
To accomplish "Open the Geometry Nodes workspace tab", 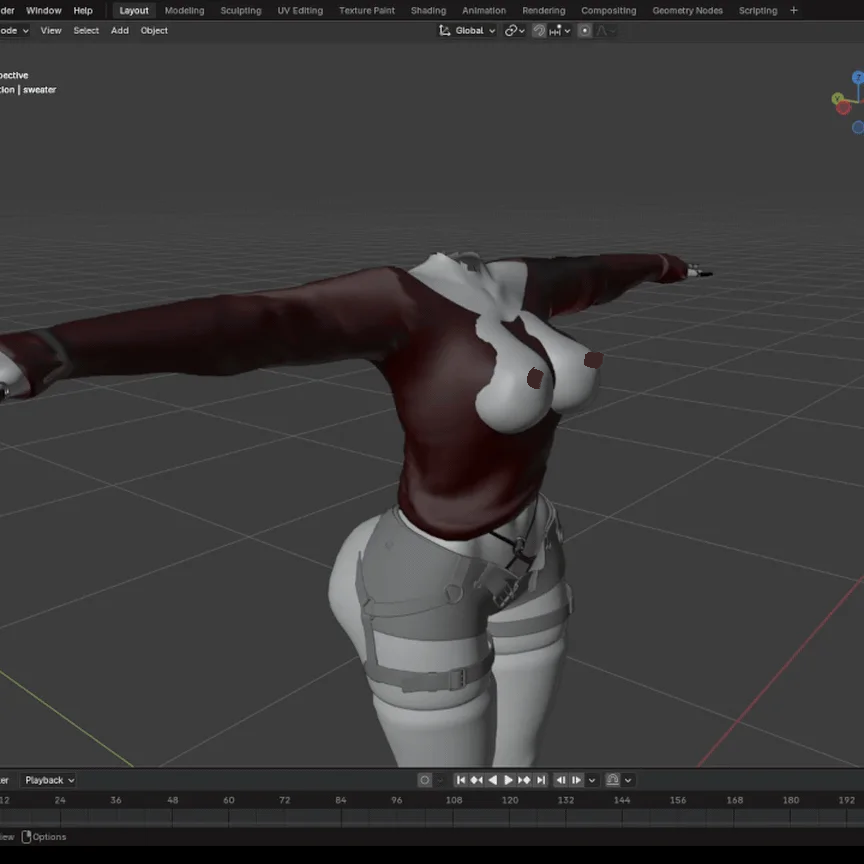I will pos(688,10).
